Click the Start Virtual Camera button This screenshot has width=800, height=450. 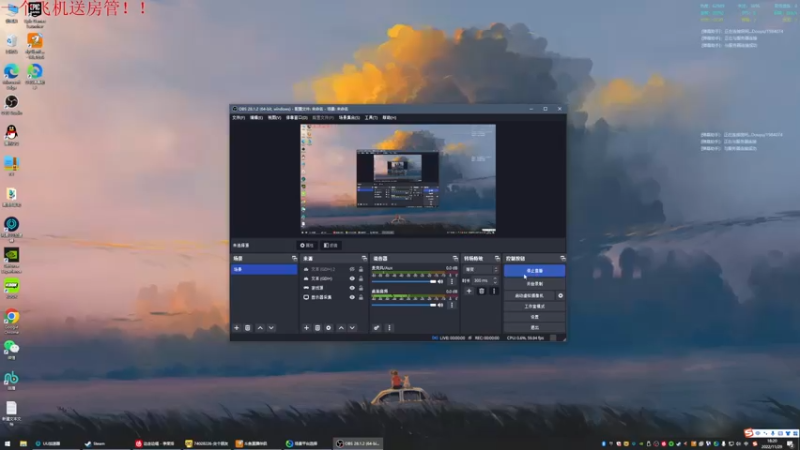click(x=529, y=295)
